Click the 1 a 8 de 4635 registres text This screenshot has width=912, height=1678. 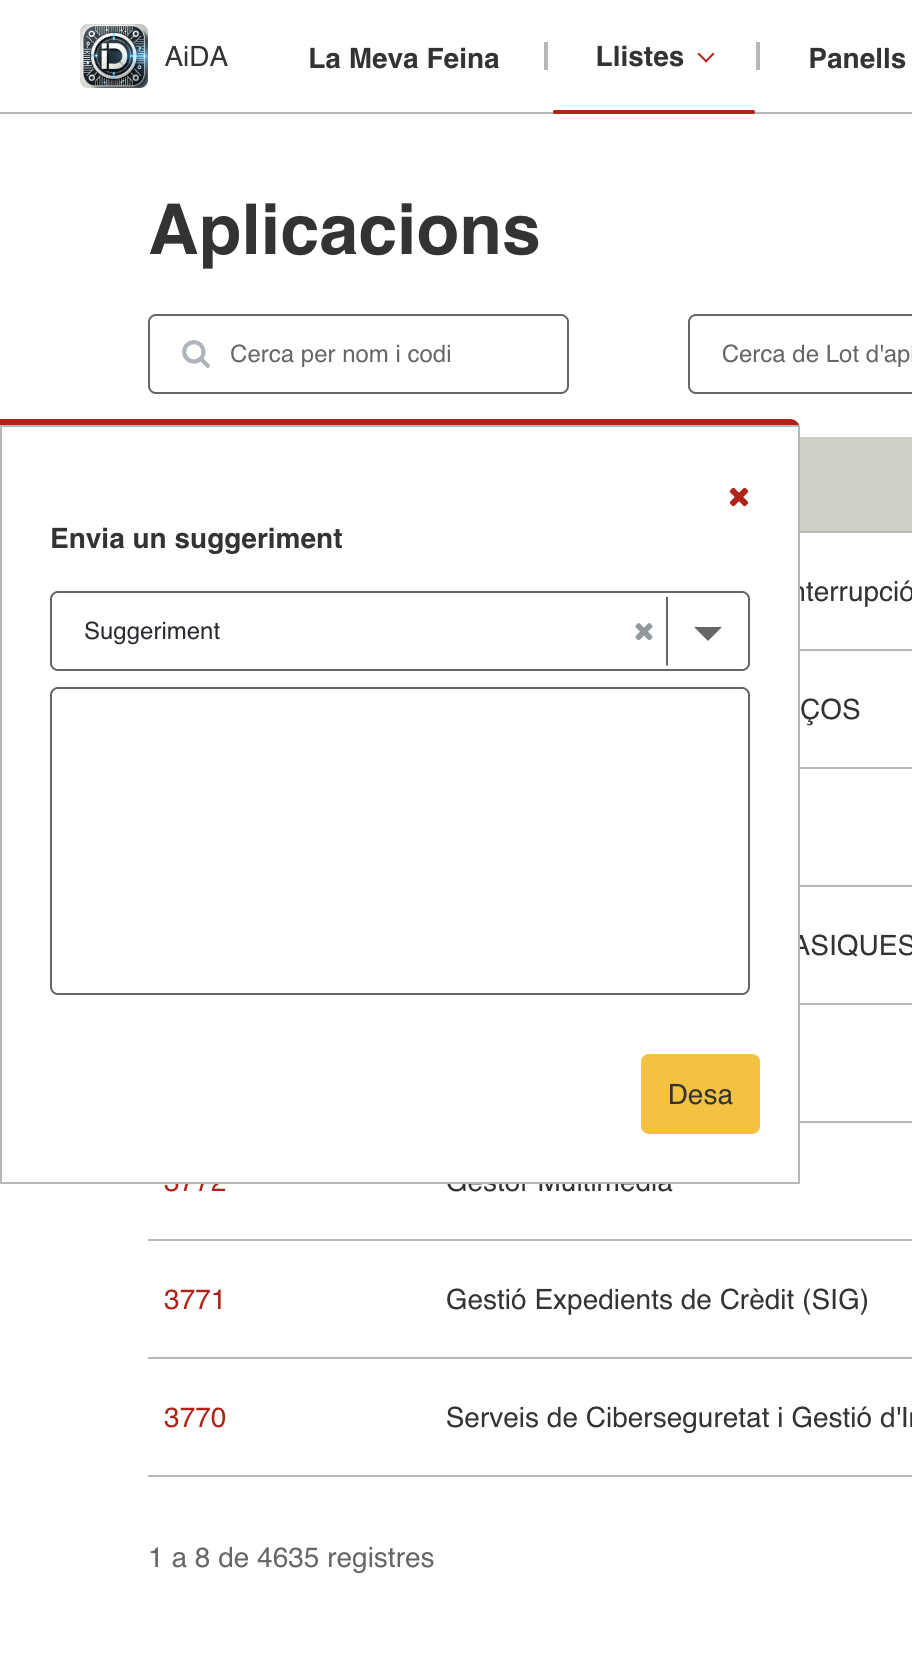tap(292, 1558)
